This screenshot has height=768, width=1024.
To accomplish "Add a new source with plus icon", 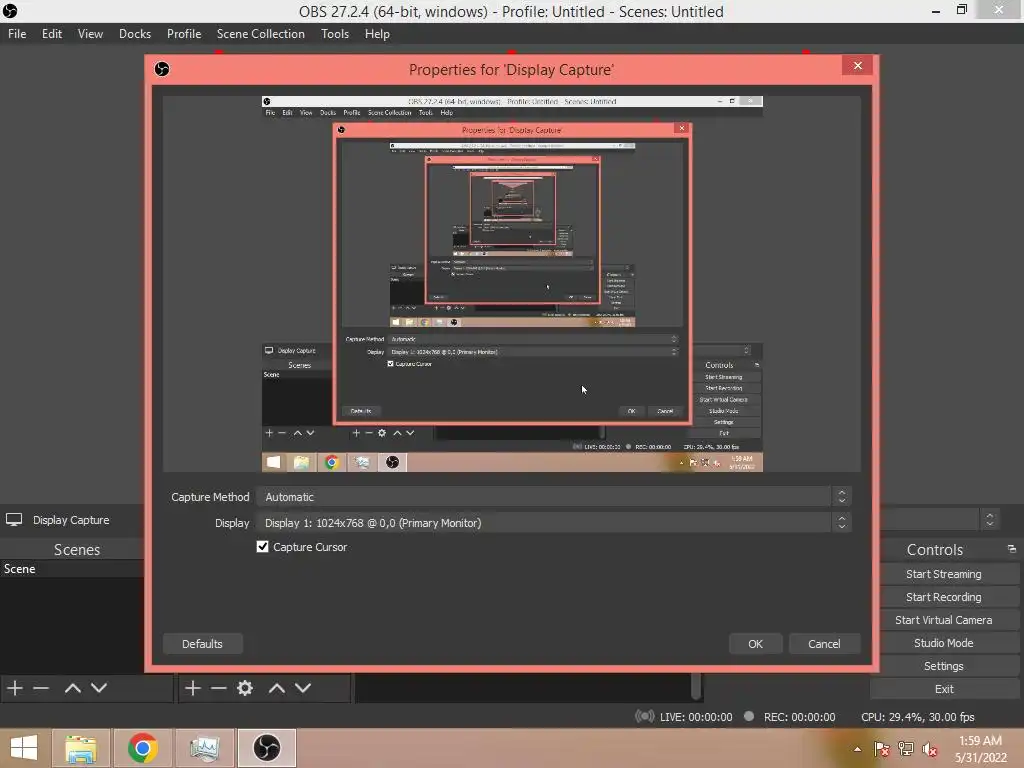I will pyautogui.click(x=193, y=688).
